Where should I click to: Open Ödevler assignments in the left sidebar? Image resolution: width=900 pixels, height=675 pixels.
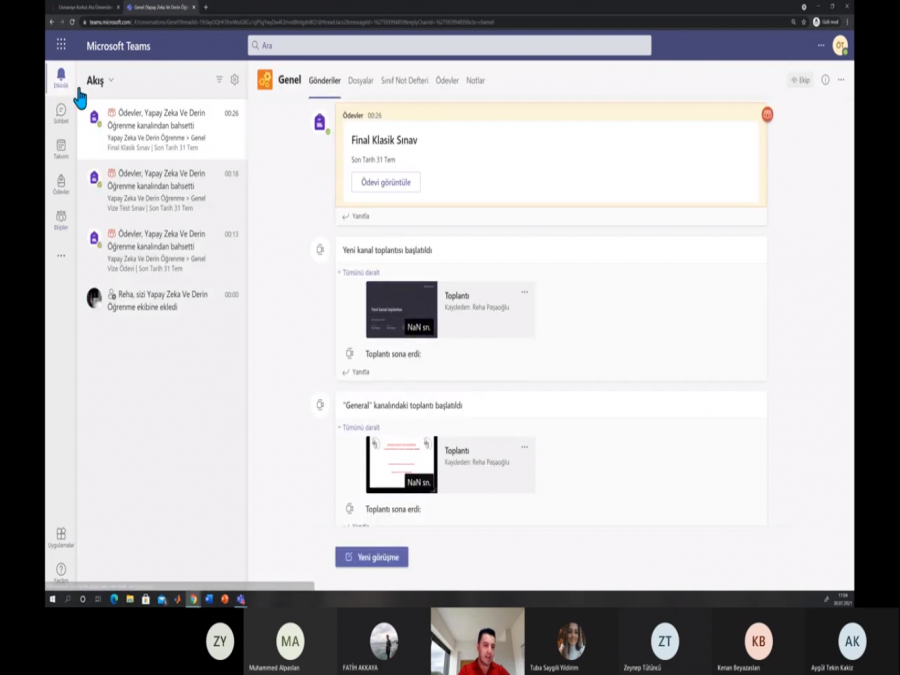click(61, 184)
